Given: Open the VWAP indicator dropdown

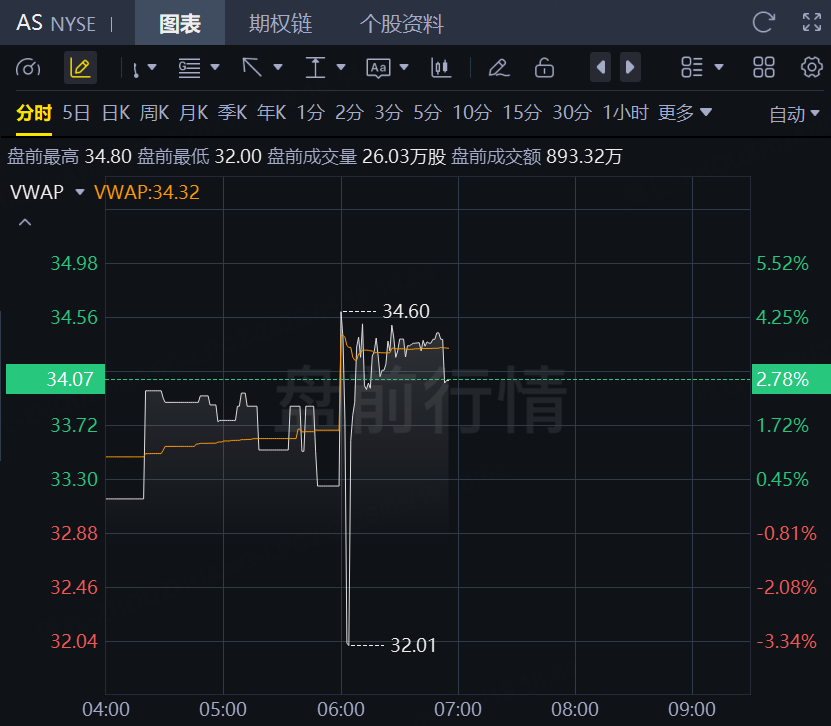Looking at the screenshot, I should coord(47,192).
